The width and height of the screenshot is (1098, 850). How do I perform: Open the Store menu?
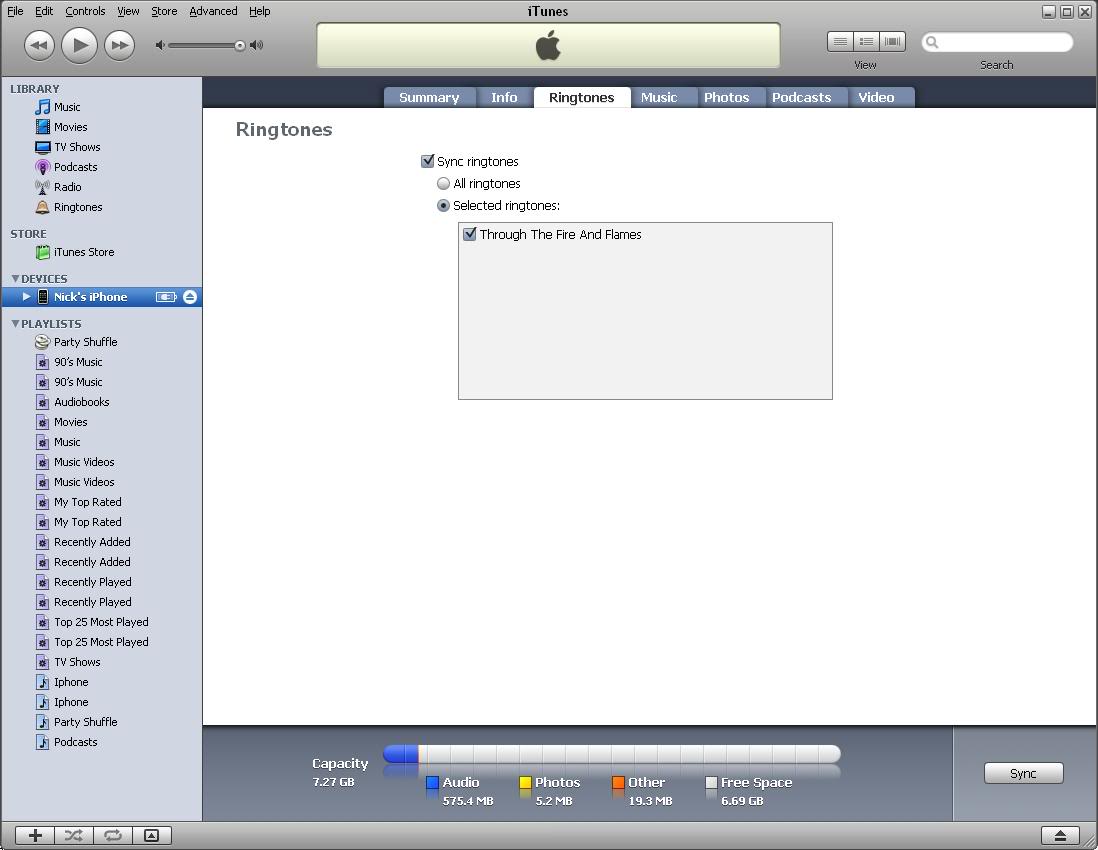[165, 11]
